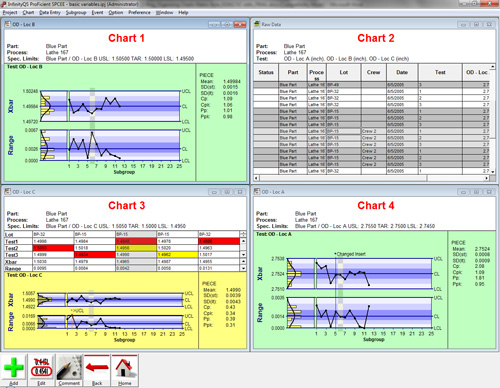
Task: Click the InfinityQS application title icon
Action: (3, 4)
